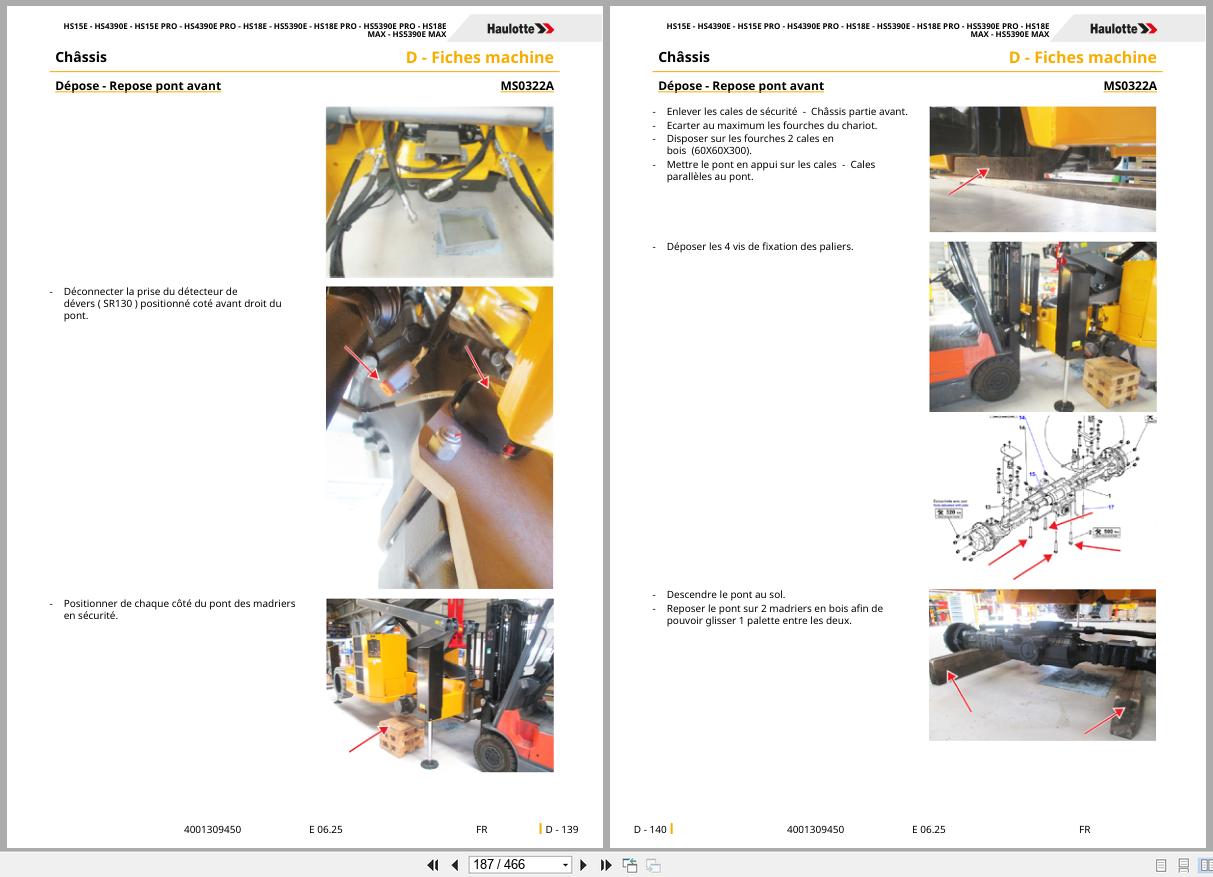Click 'Reposer le pont sur 2 madriers' instruction
This screenshot has width=1213, height=877.
point(775,614)
